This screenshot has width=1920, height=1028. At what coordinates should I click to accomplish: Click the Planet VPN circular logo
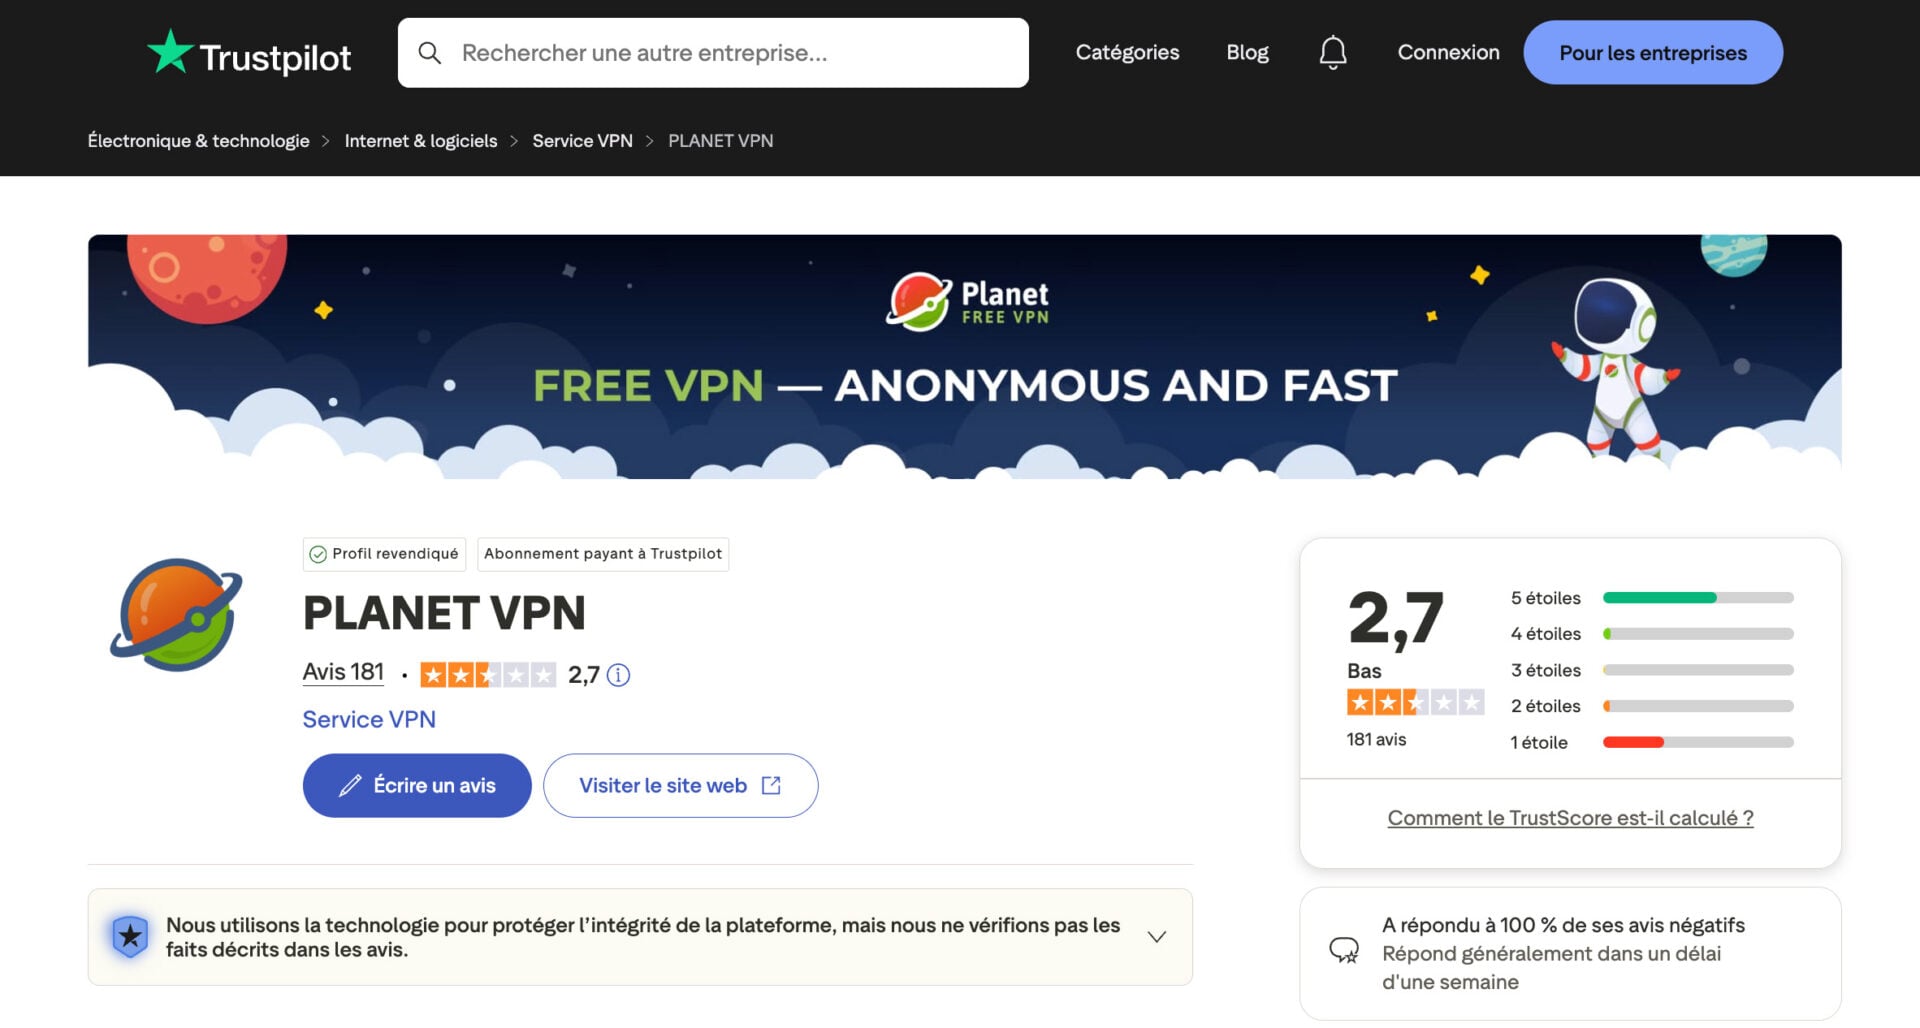tap(176, 614)
